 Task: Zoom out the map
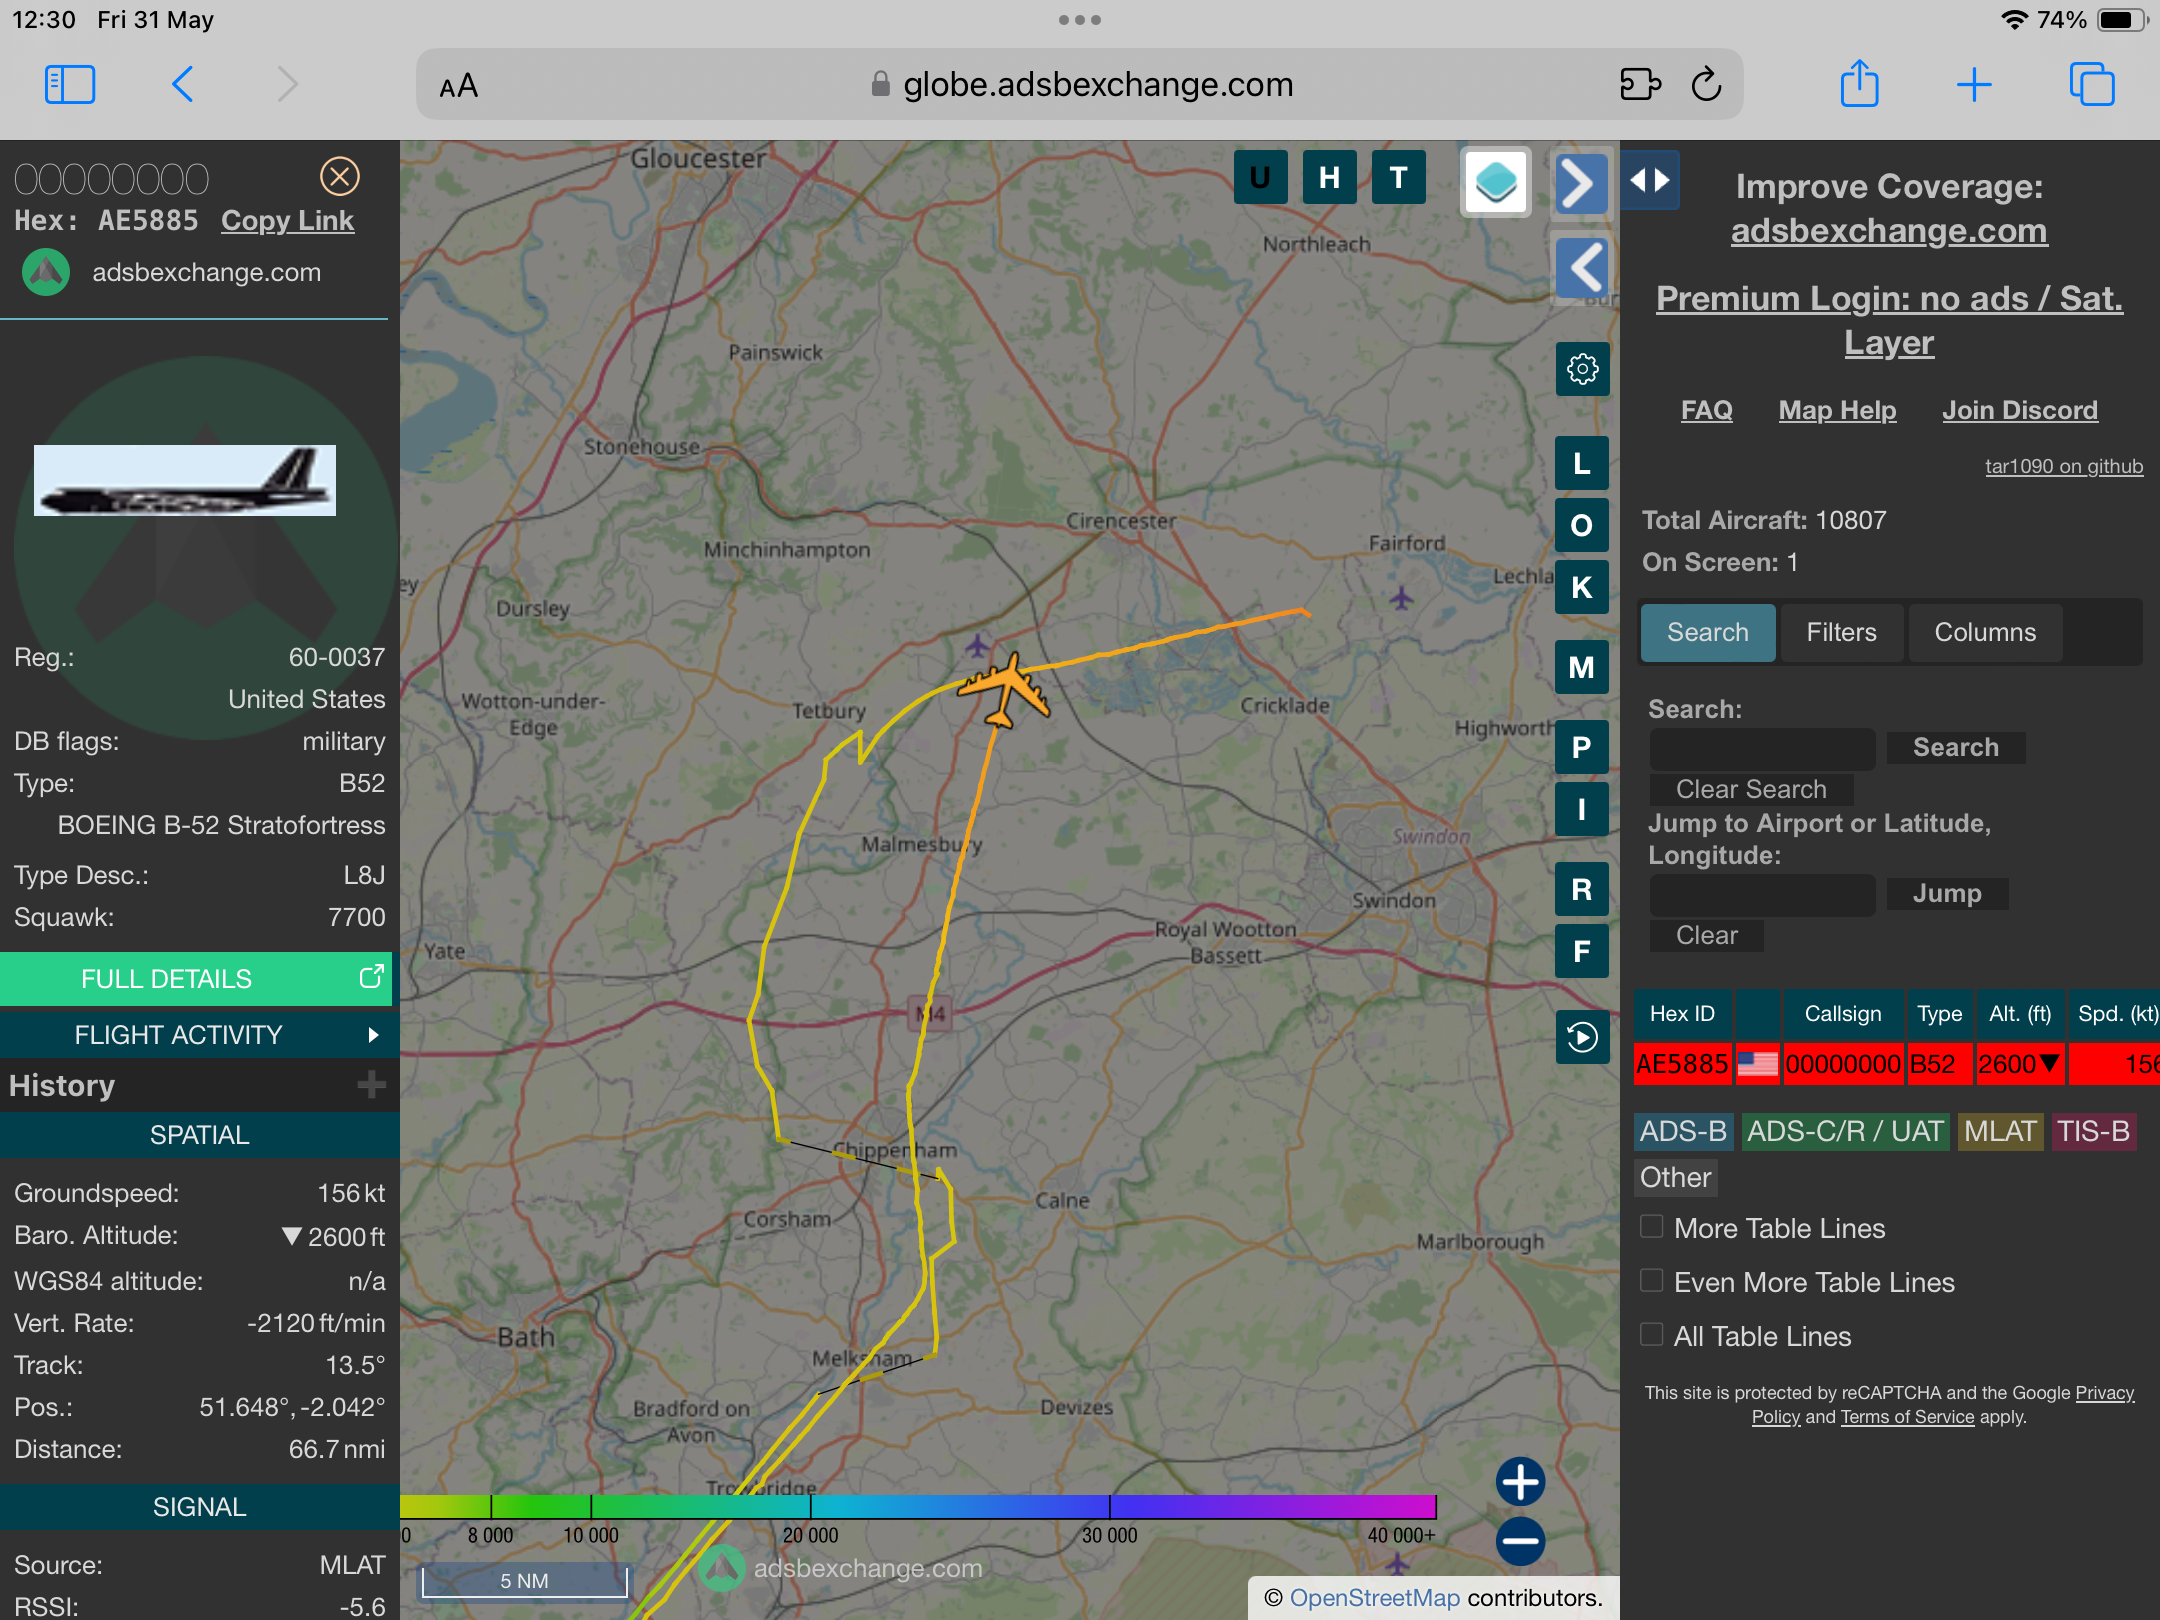point(1520,1541)
